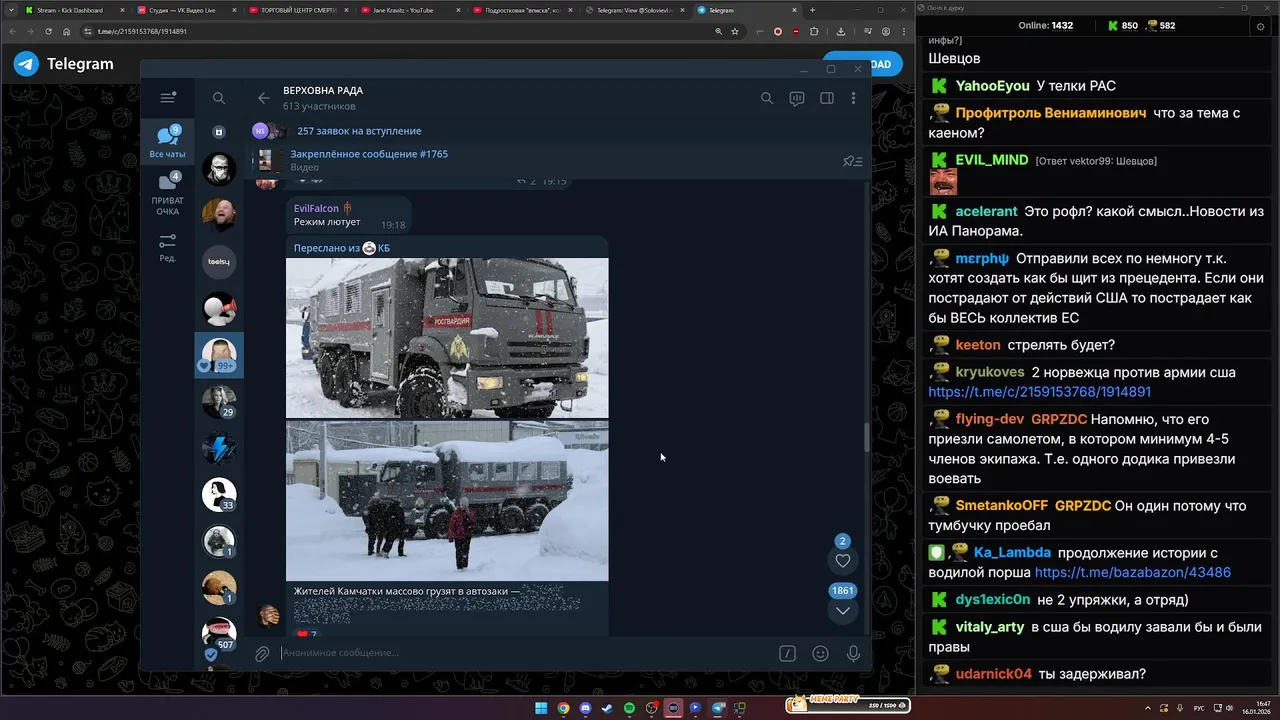This screenshot has width=1280, height=720.
Task: Open the chat with 33 unread messages
Action: [x=219, y=495]
